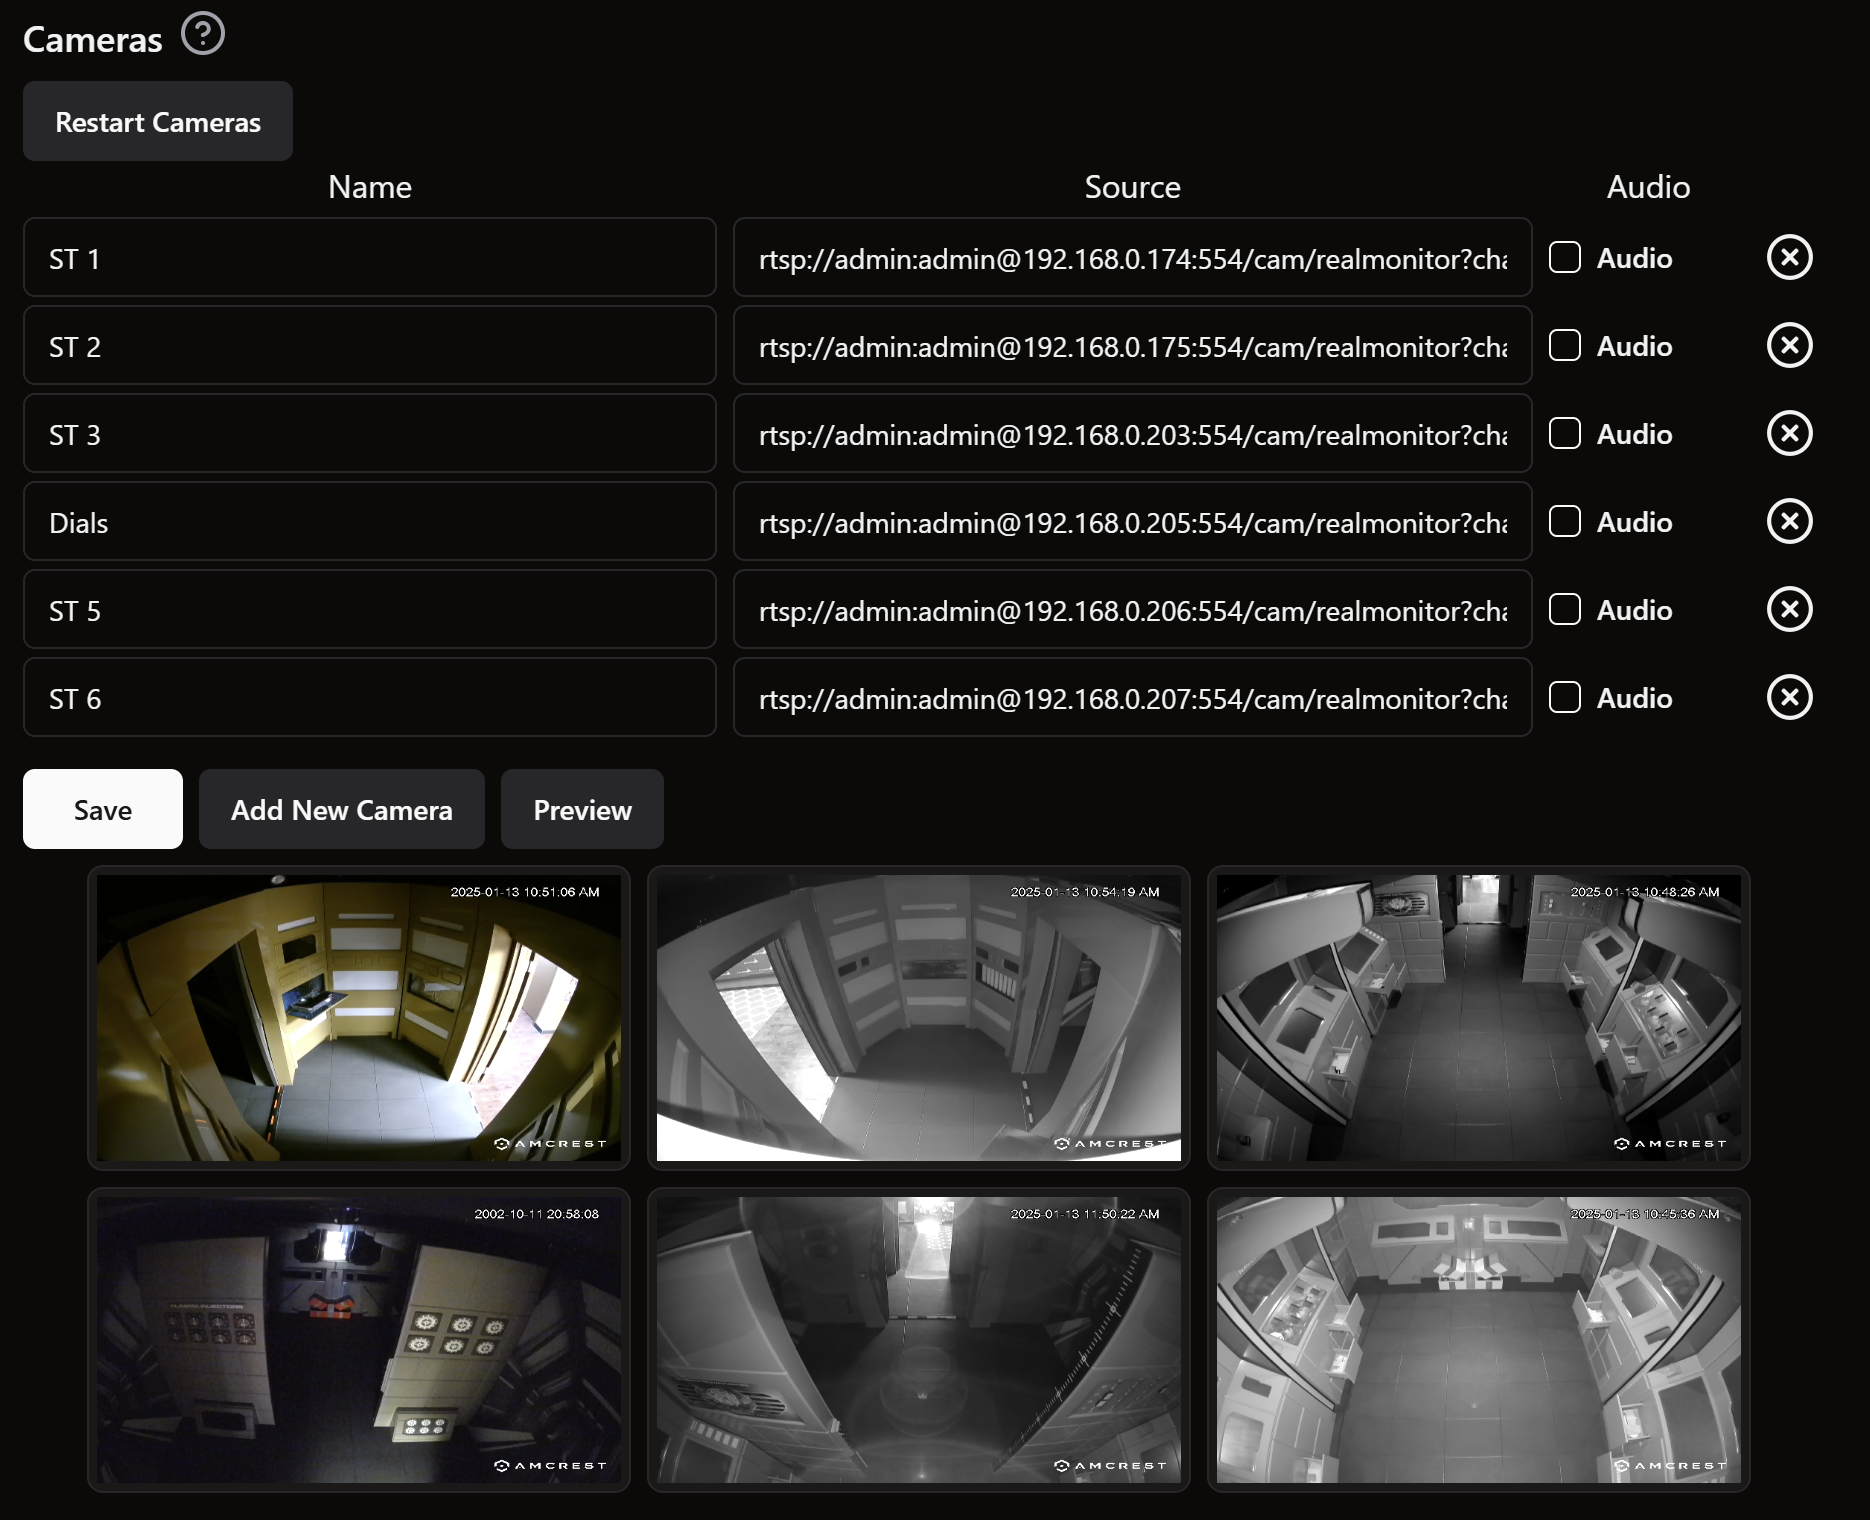This screenshot has height=1520, width=1870.
Task: Click the source URL field for 192.168.0.174
Action: point(1132,258)
